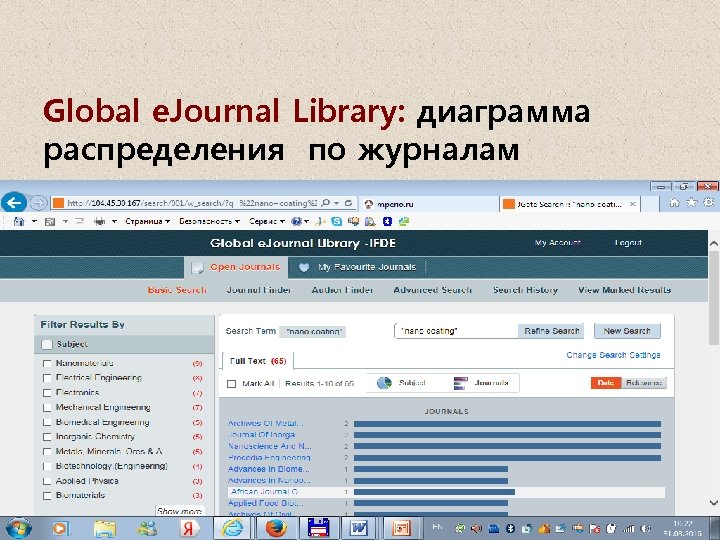Open the Search History menu item
The width and height of the screenshot is (720, 540).
point(525,290)
